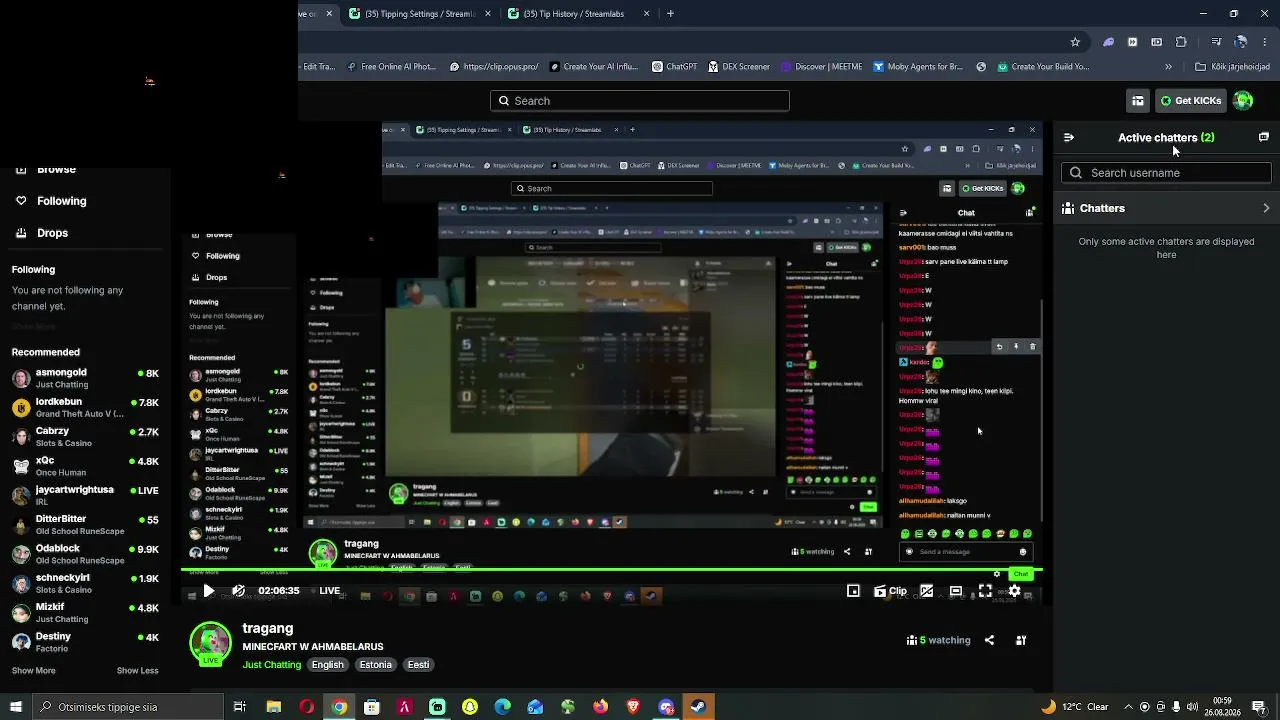Open Chrome from the taskbar

tap(339, 707)
